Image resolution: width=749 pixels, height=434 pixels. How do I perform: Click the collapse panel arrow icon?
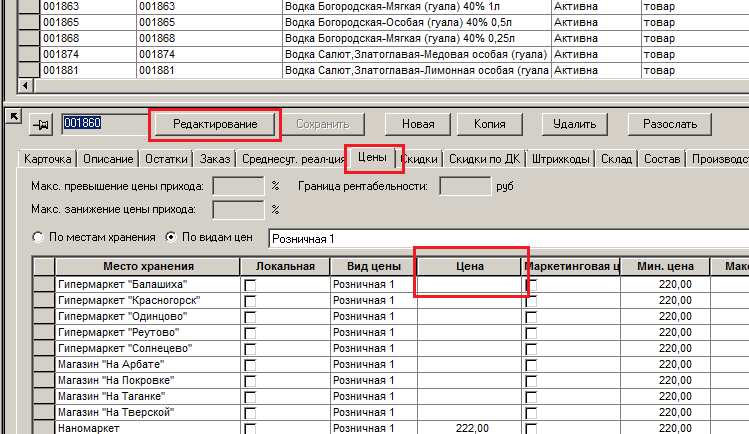click(13, 116)
